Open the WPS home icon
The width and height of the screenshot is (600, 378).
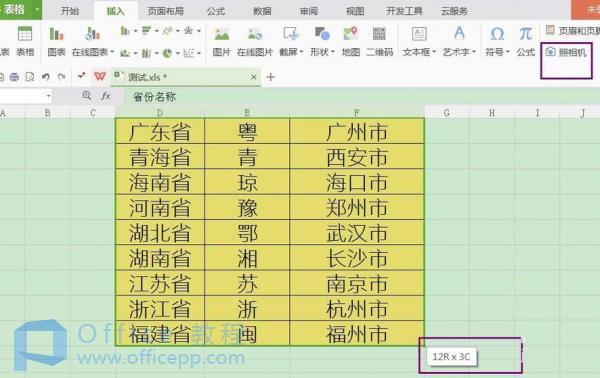pos(100,77)
